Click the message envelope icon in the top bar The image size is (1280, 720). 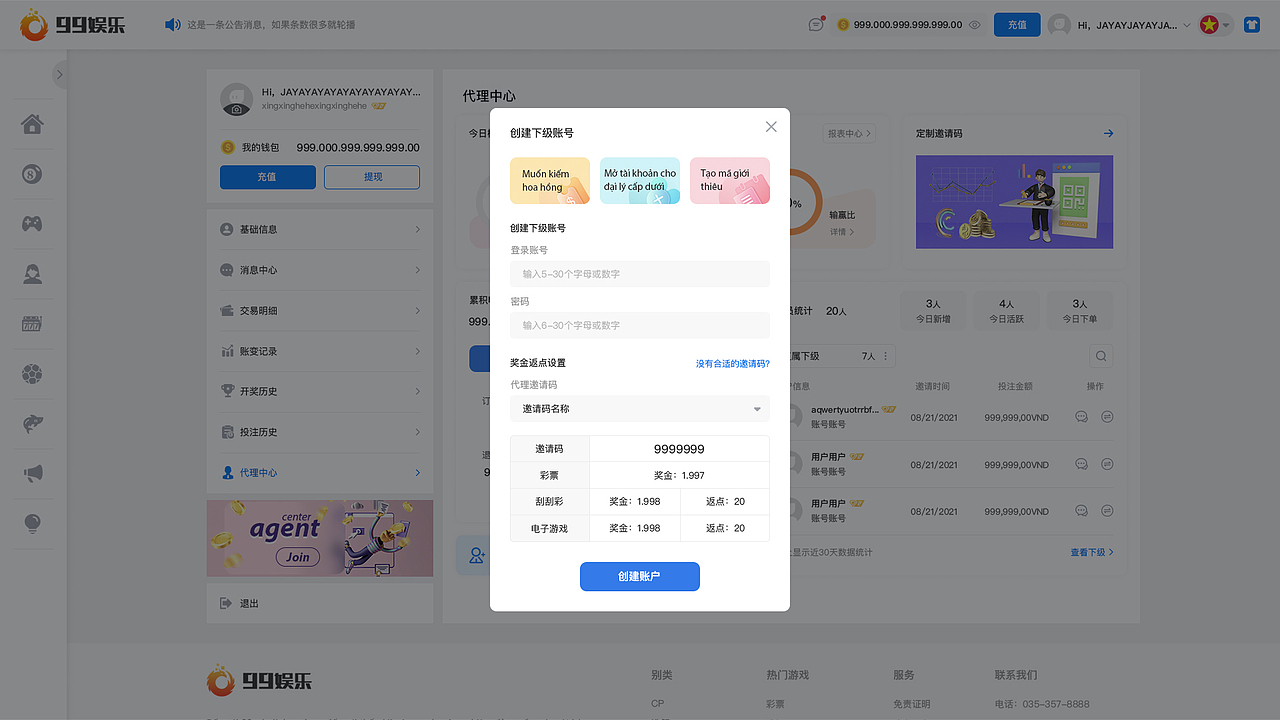[x=816, y=24]
